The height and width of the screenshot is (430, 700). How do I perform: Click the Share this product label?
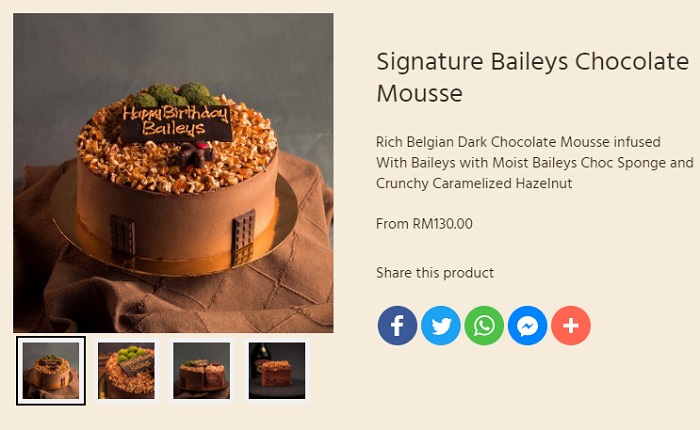click(x=435, y=273)
